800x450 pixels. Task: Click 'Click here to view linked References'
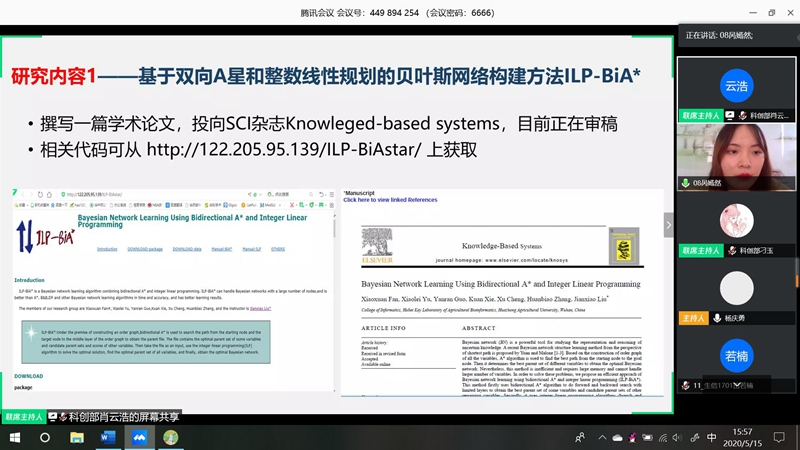pos(390,200)
